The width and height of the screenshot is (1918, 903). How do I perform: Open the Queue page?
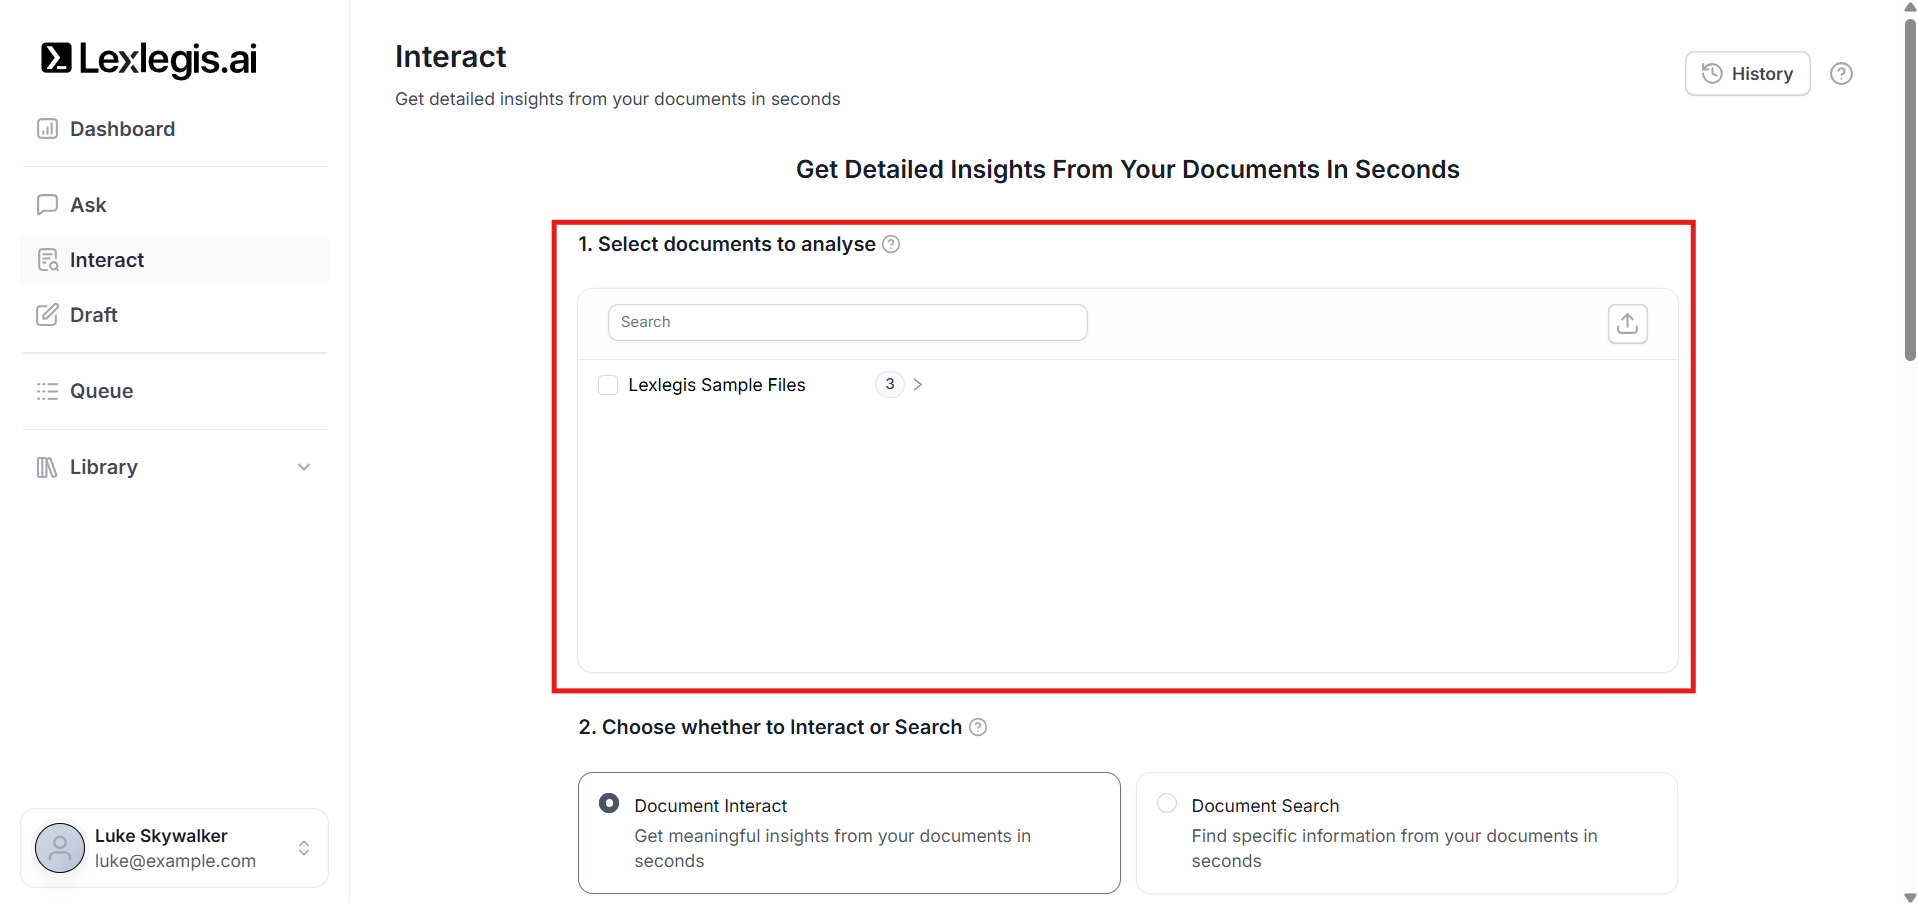pyautogui.click(x=101, y=391)
